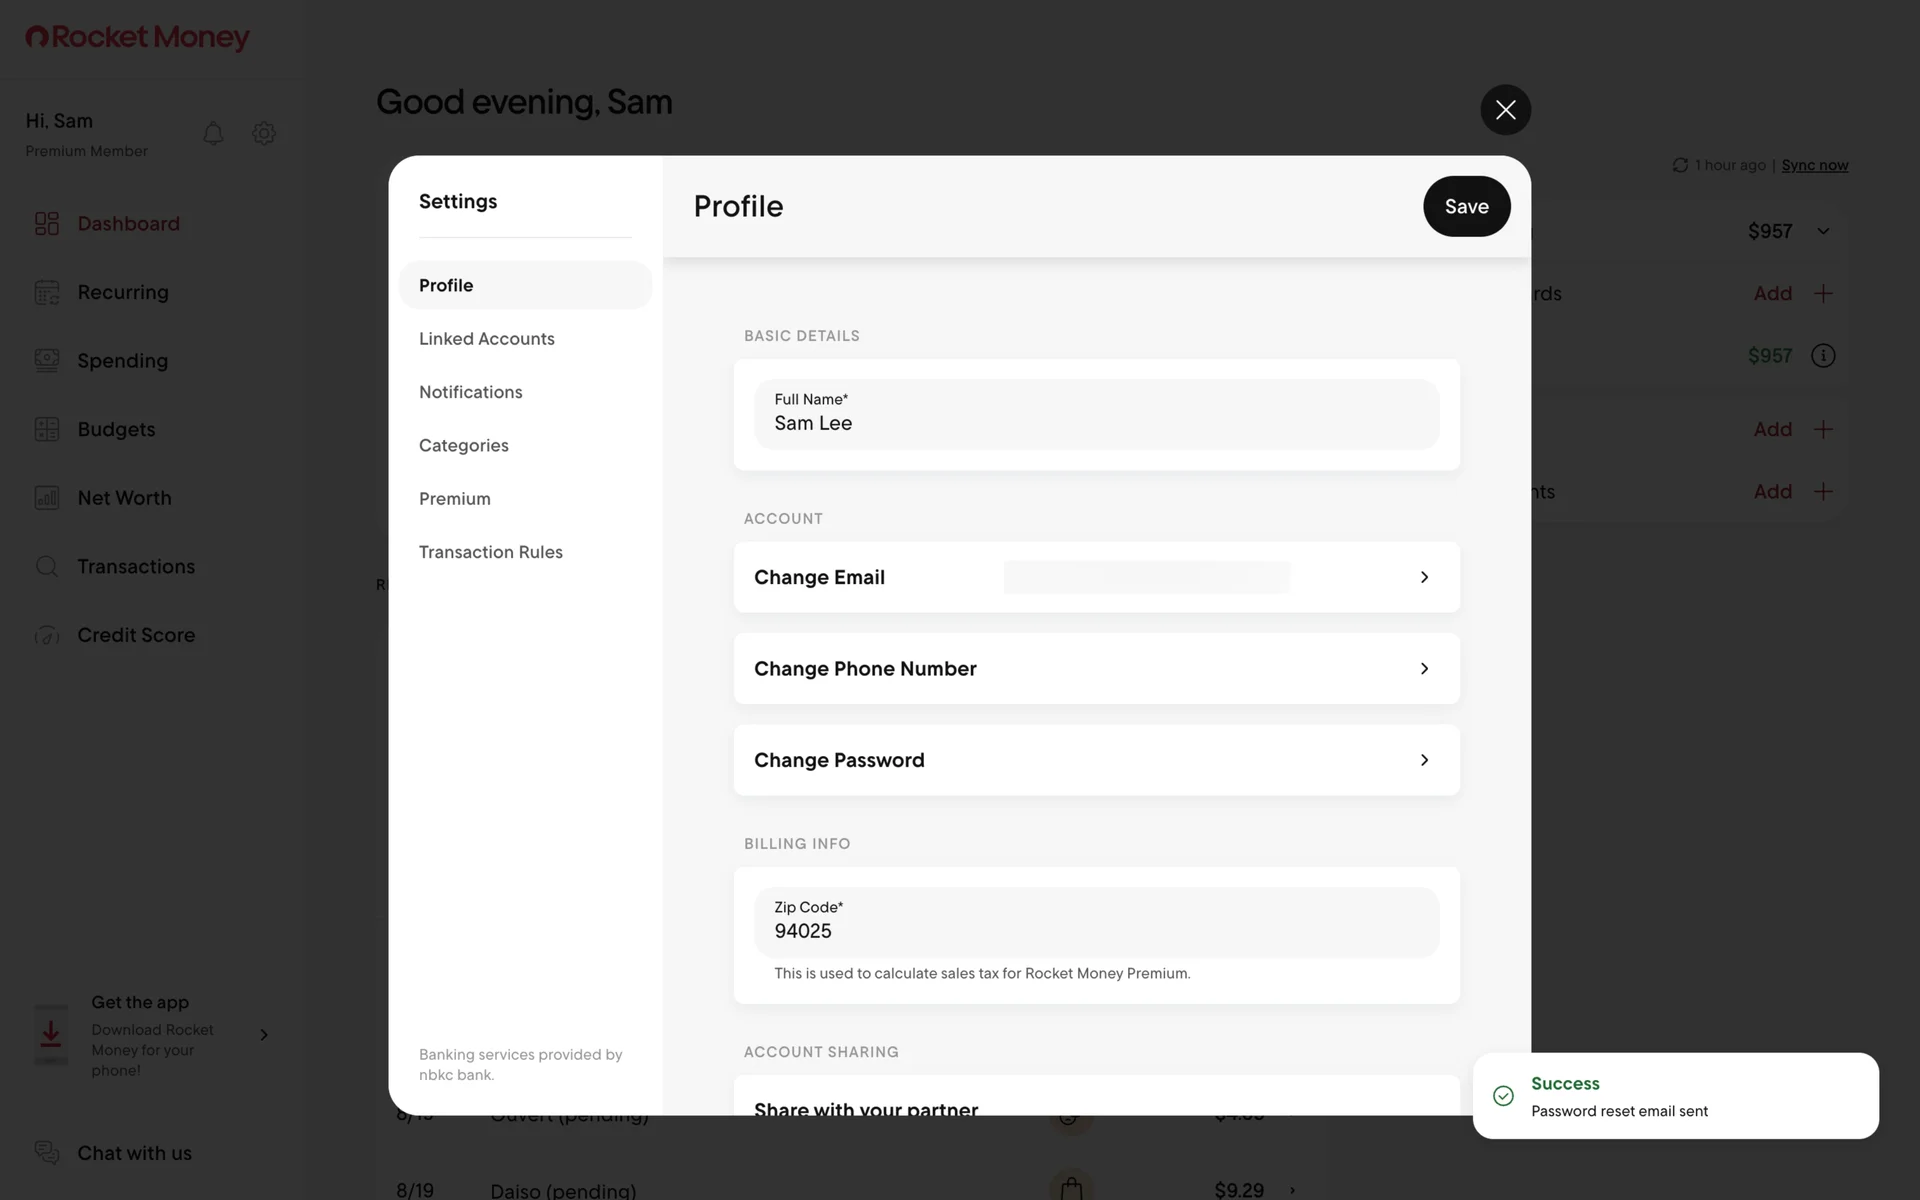Click the Credit Score gauge icon
Screen dimensions: 1920x1200
[47, 635]
